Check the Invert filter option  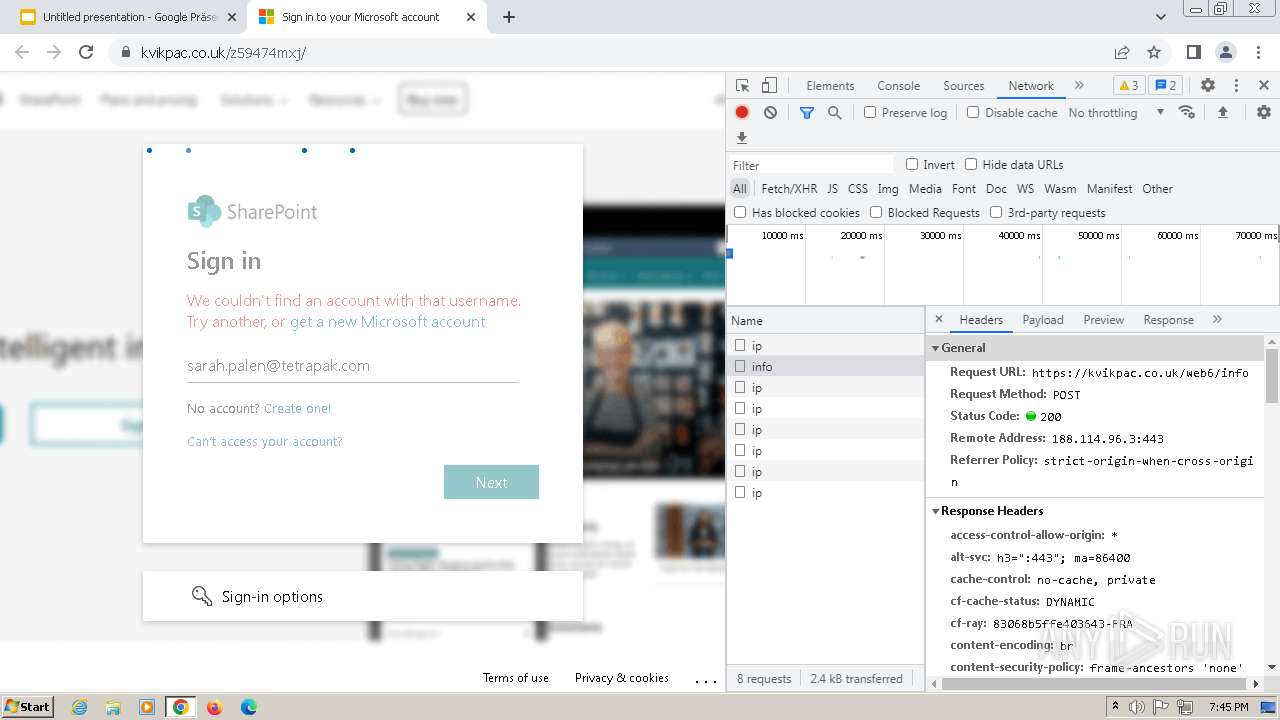(x=912, y=164)
